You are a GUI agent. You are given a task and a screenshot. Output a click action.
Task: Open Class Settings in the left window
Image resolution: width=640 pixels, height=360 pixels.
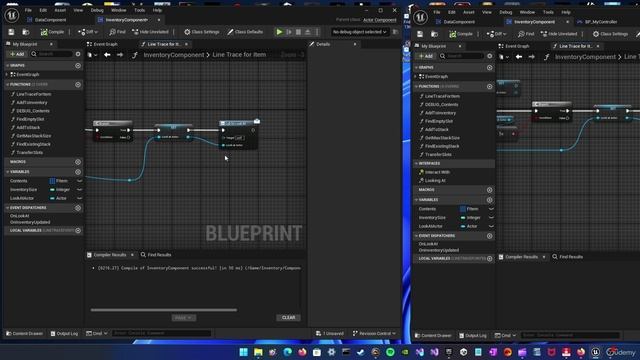pos(202,32)
